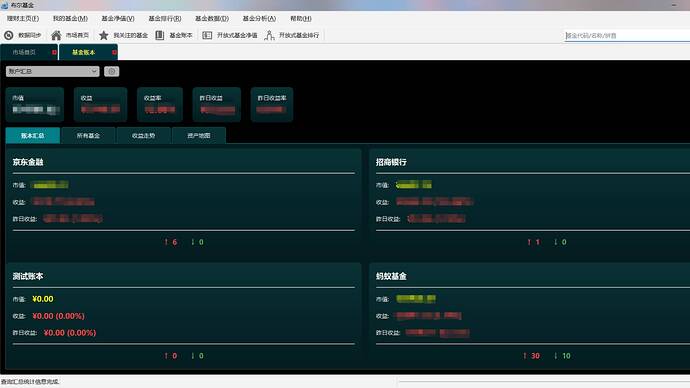Open the 我的基金(M) menu
This screenshot has width=690, height=388.
tap(70, 18)
